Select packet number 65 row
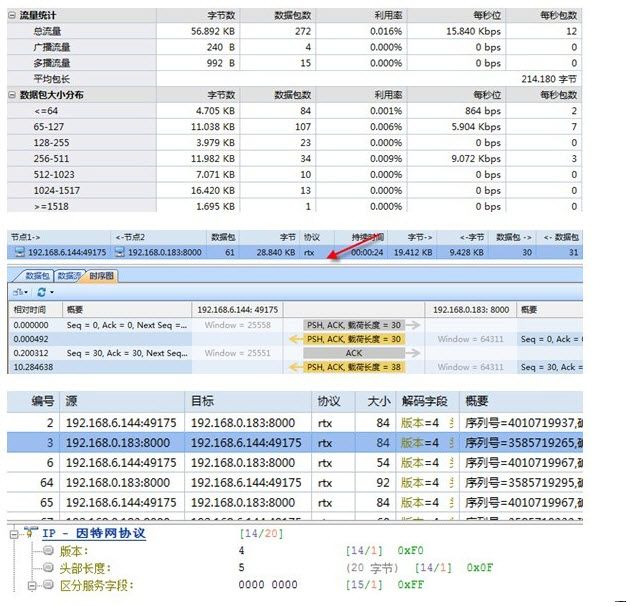This screenshot has height=606, width=630. coord(295,502)
